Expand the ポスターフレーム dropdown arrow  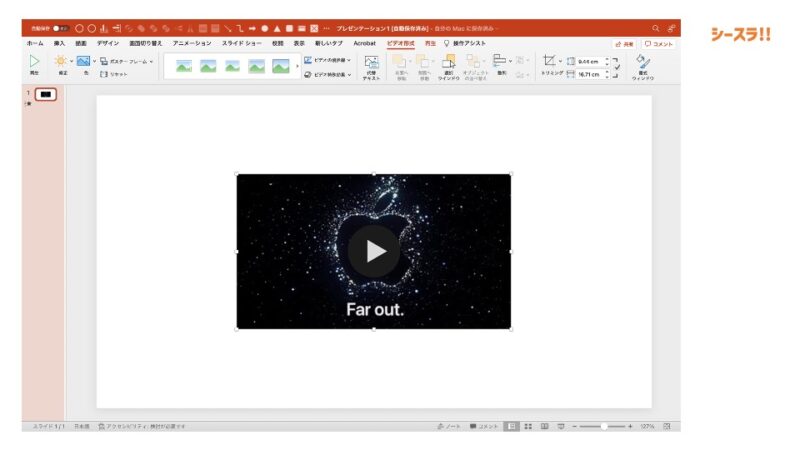pos(151,61)
